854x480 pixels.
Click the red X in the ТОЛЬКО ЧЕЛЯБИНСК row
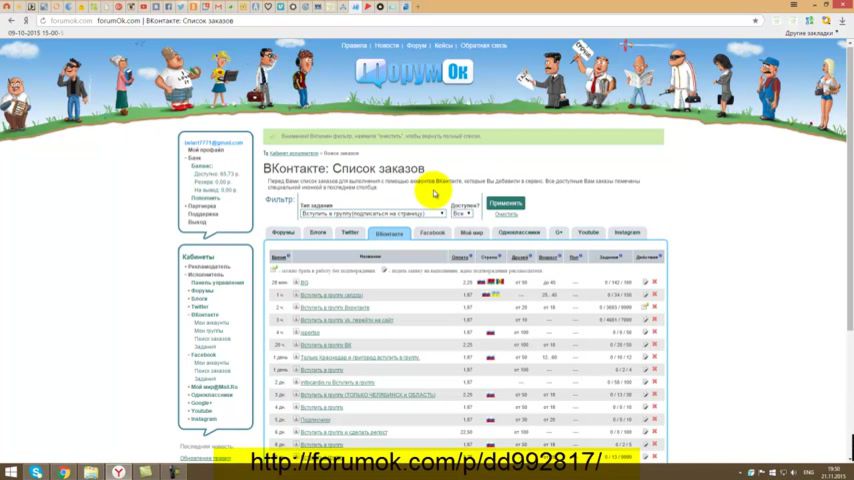coord(655,394)
